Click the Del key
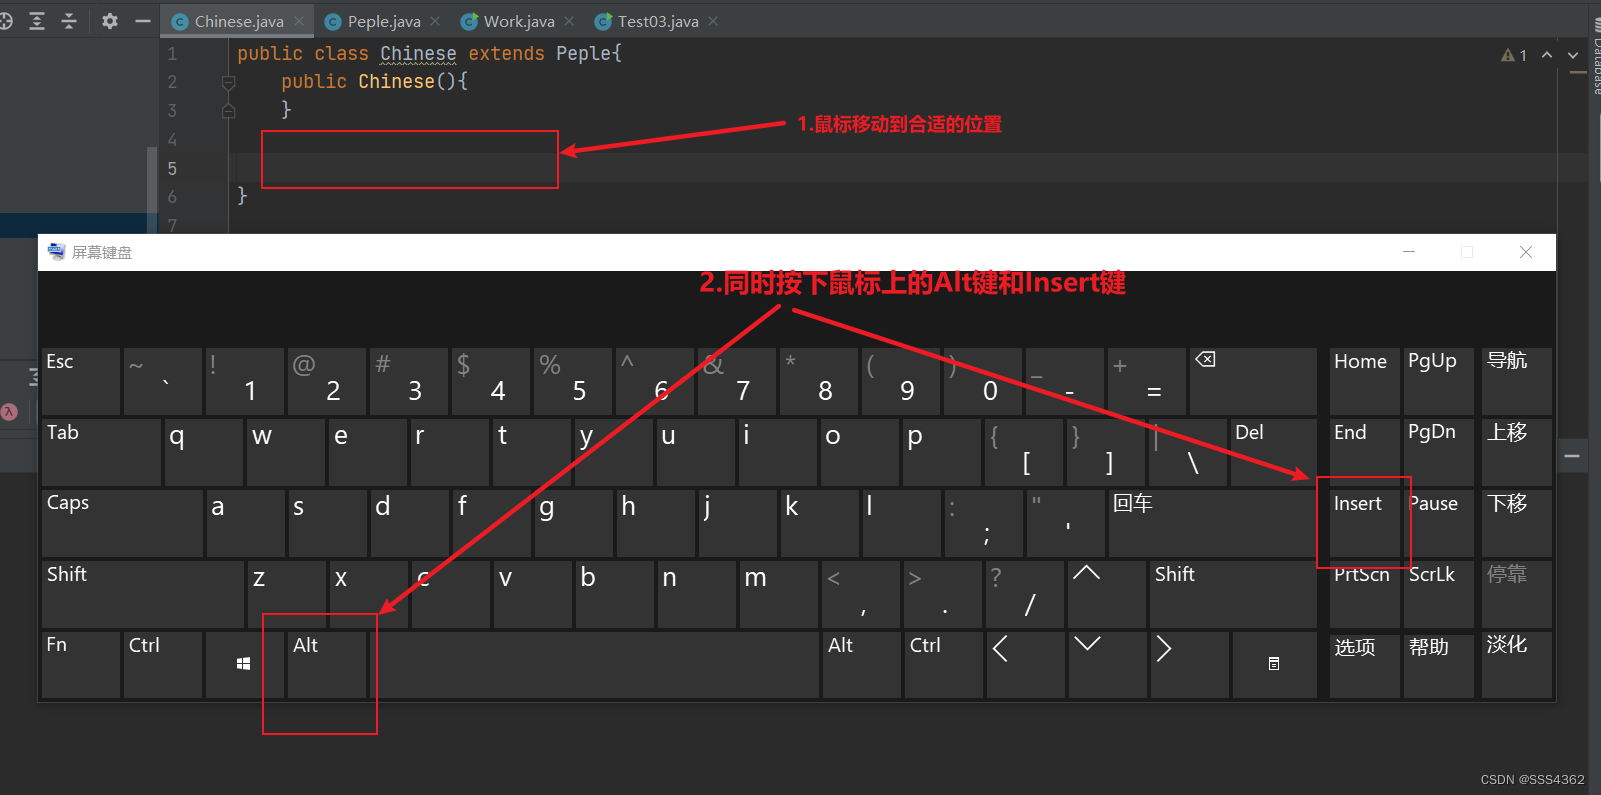Screen dimensions: 1601x795 1273,452
